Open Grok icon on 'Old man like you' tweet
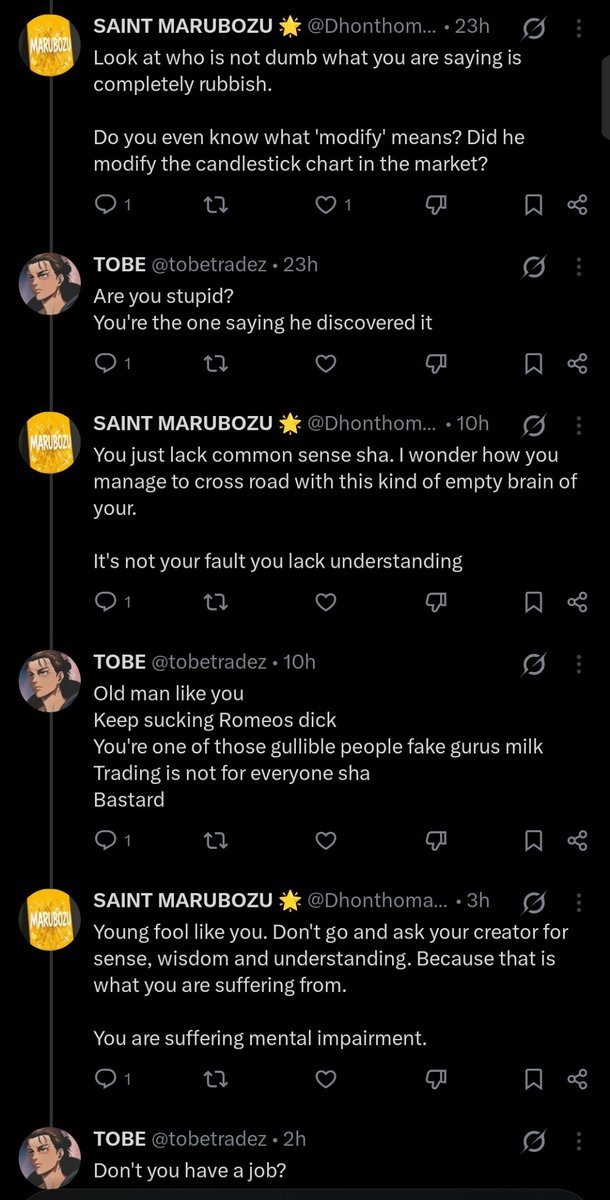Screen dimensions: 610x1200 tap(534, 664)
